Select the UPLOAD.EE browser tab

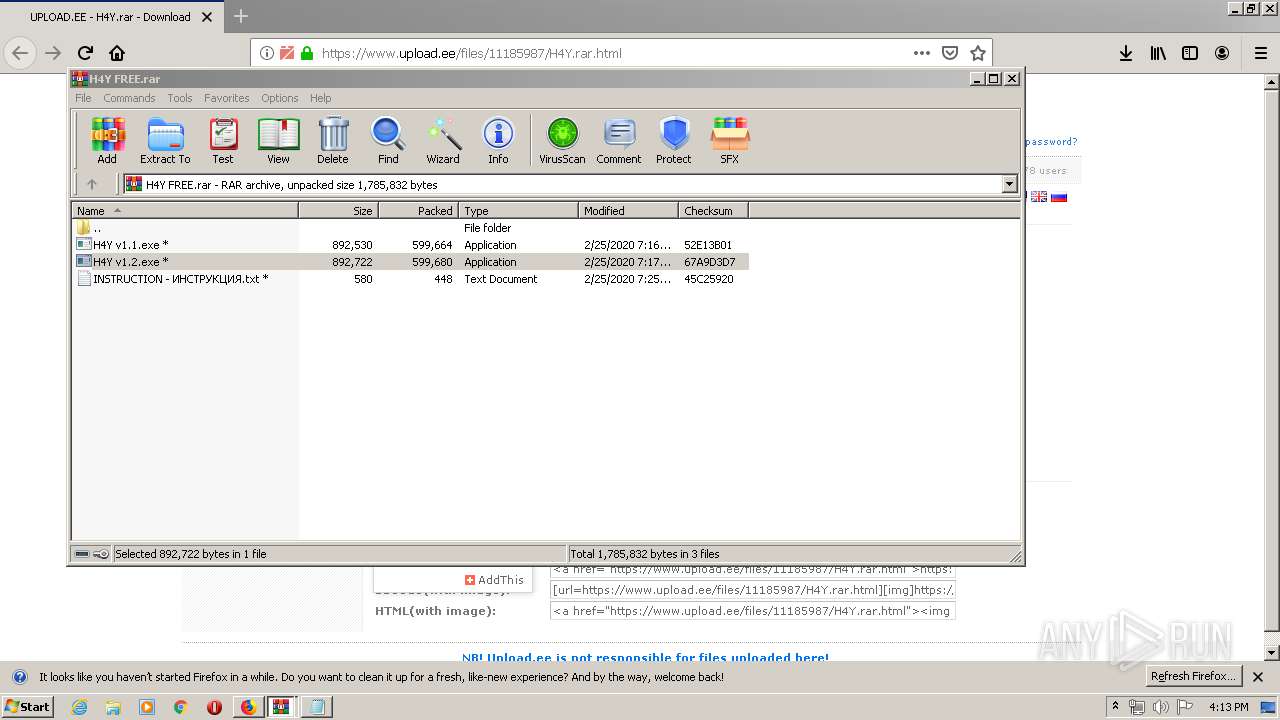(110, 17)
